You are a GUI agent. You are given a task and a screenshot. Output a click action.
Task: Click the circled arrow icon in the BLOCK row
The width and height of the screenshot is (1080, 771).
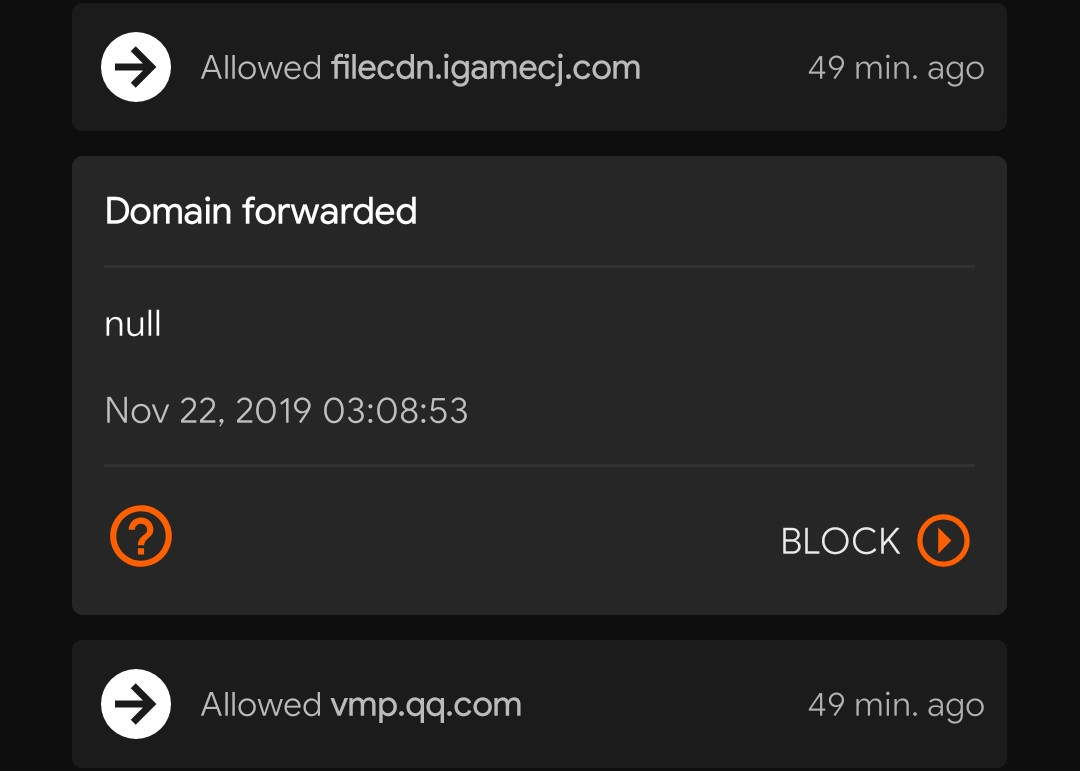click(x=941, y=540)
